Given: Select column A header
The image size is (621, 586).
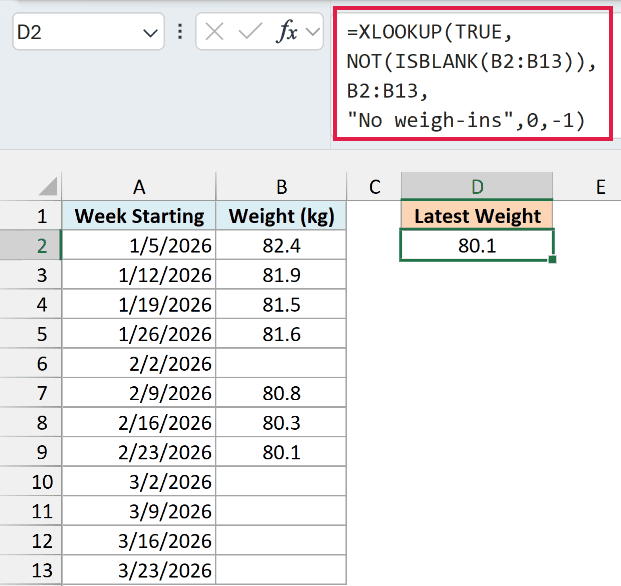Looking at the screenshot, I should click(x=139, y=186).
